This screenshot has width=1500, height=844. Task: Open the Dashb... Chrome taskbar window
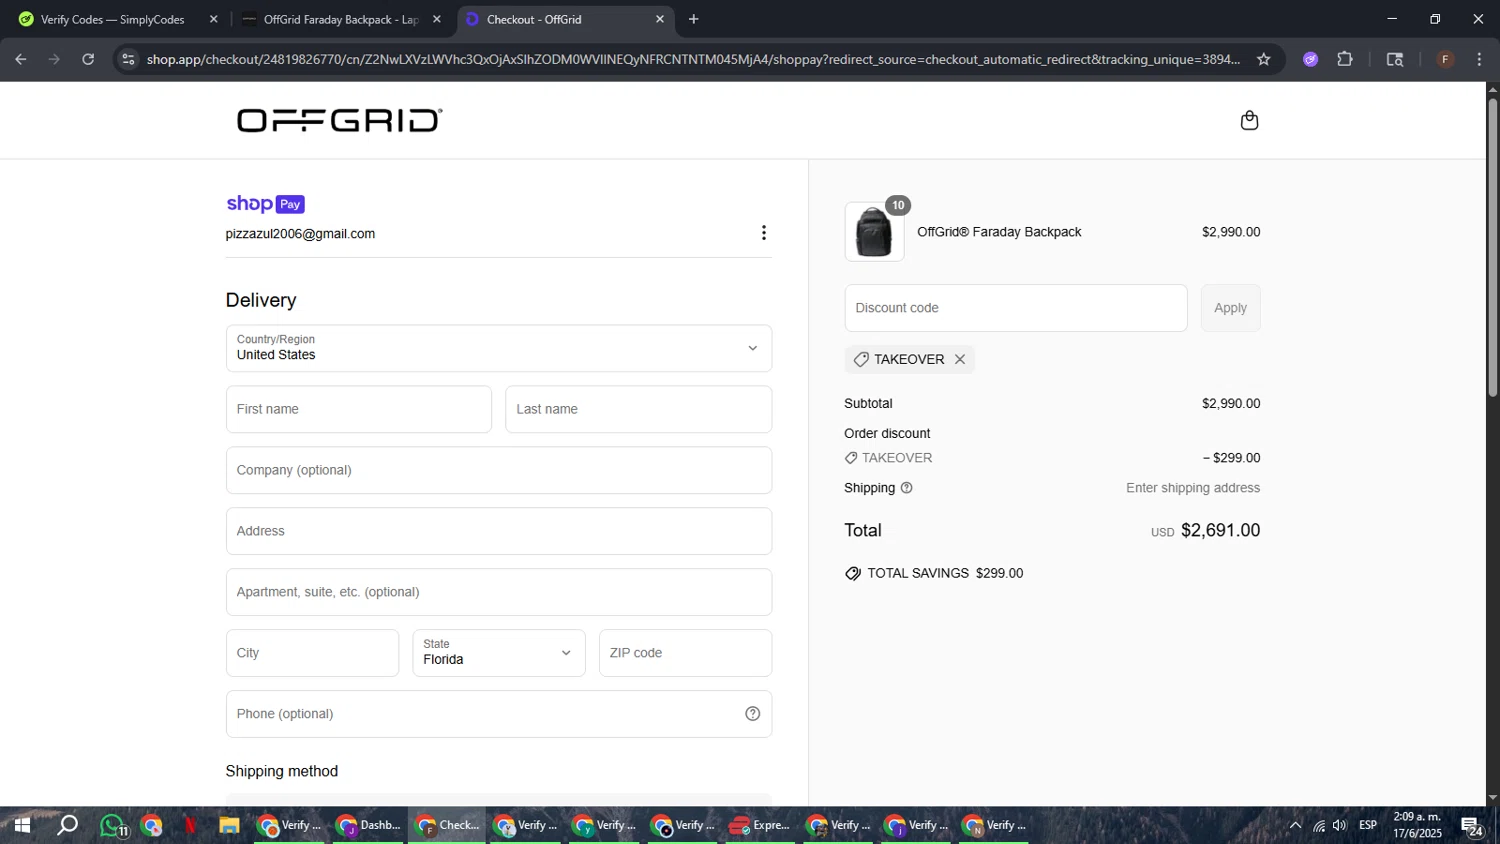(368, 826)
